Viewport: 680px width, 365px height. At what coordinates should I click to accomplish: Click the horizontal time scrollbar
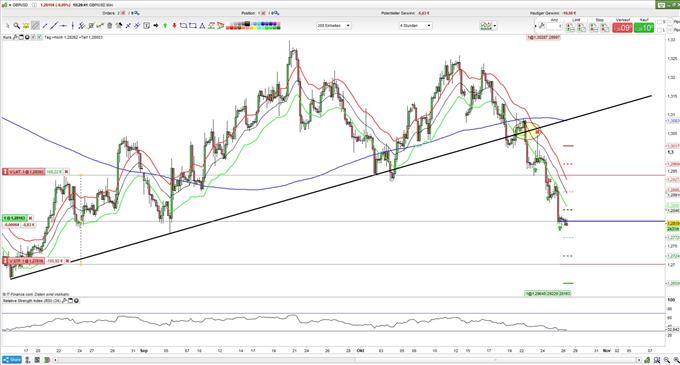pyautogui.click(x=347, y=360)
